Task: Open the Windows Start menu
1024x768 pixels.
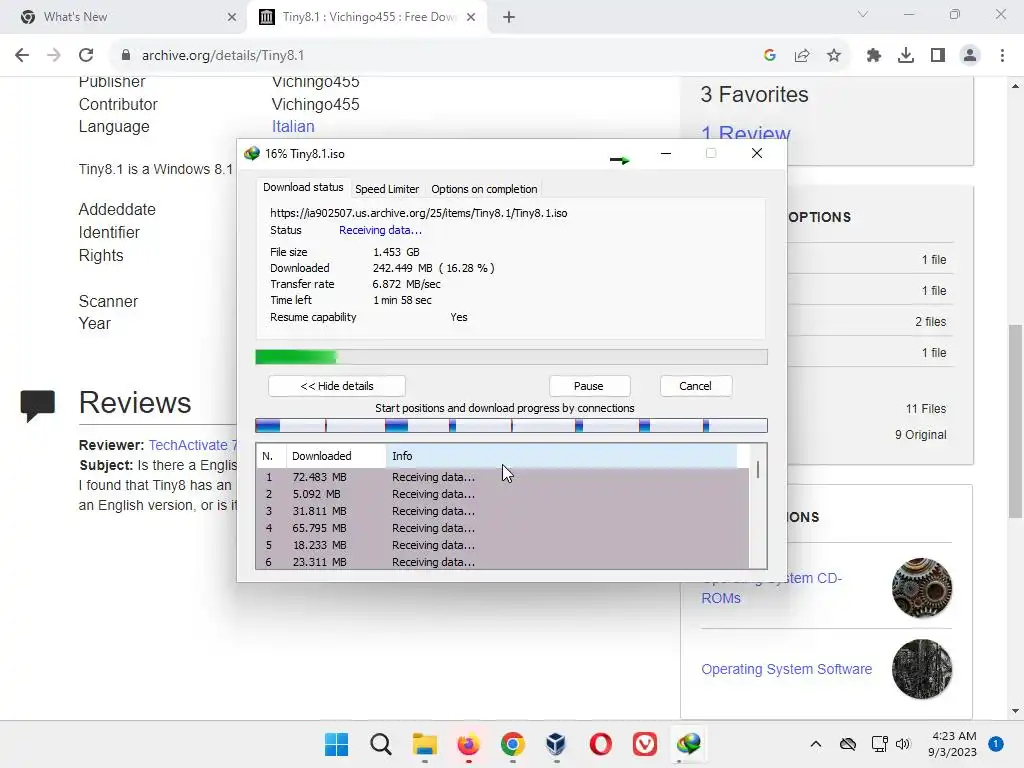Action: [x=337, y=744]
